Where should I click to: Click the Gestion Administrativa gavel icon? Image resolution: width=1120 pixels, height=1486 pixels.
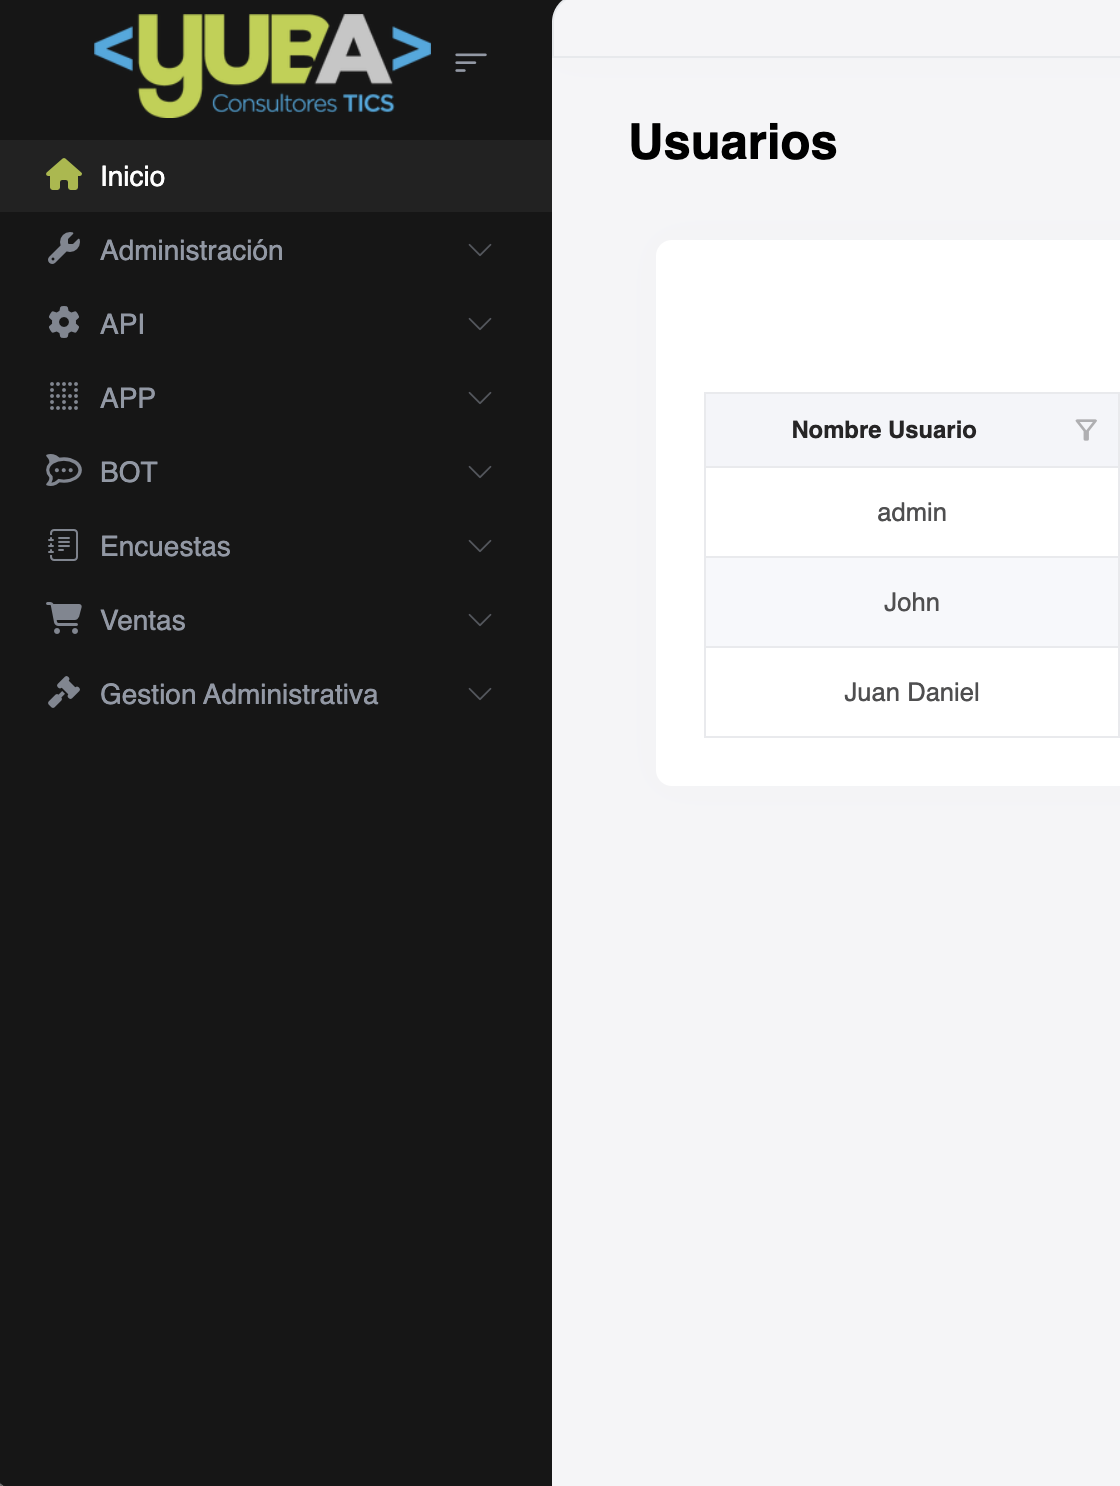(64, 693)
